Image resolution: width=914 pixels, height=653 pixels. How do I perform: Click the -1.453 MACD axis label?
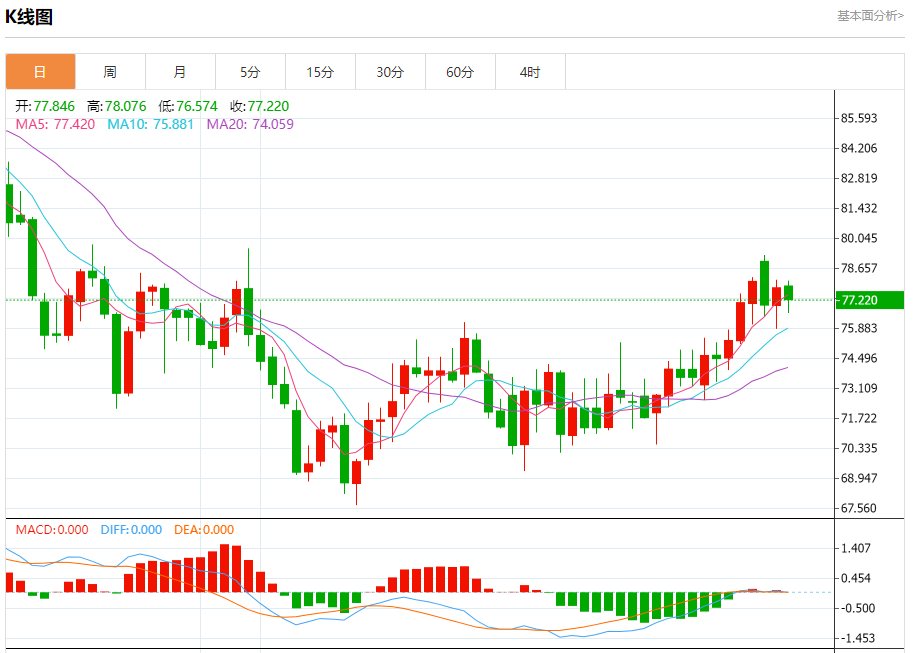(857, 638)
